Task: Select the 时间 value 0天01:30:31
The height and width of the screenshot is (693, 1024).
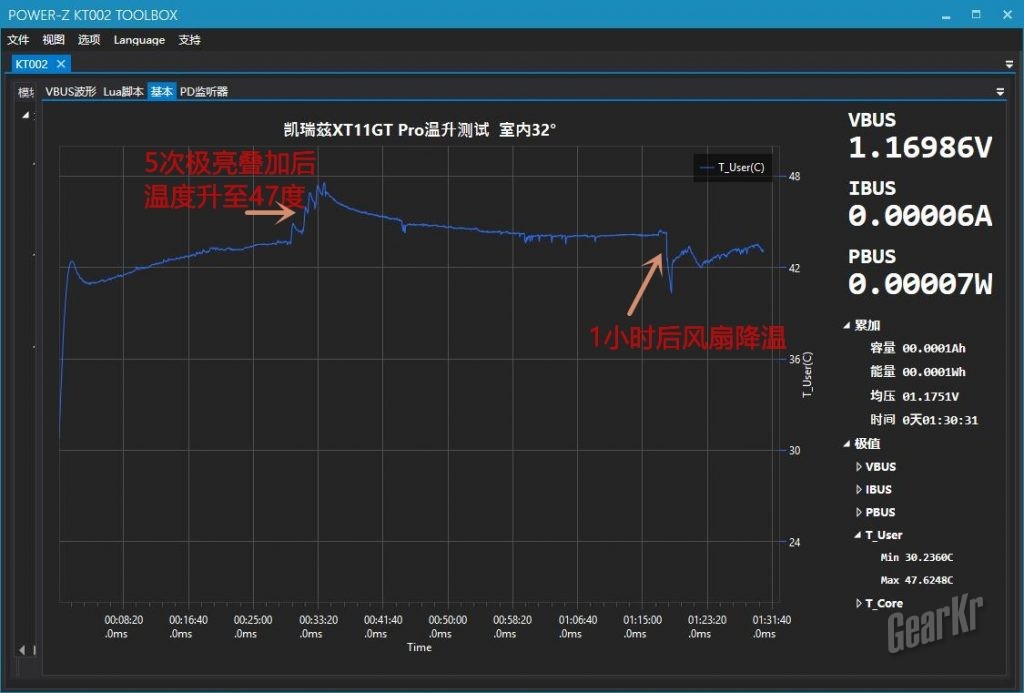Action: coord(940,420)
